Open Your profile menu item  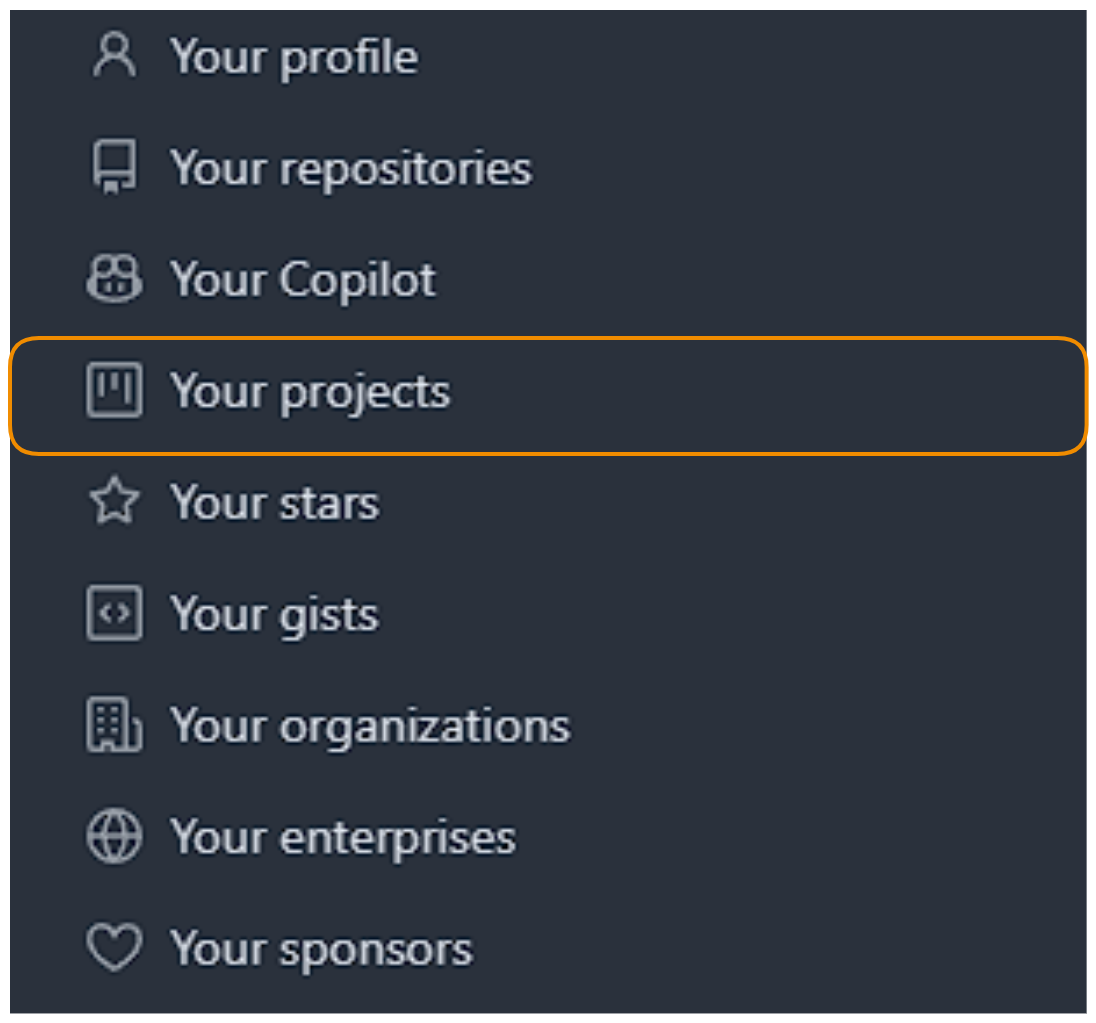point(294,57)
